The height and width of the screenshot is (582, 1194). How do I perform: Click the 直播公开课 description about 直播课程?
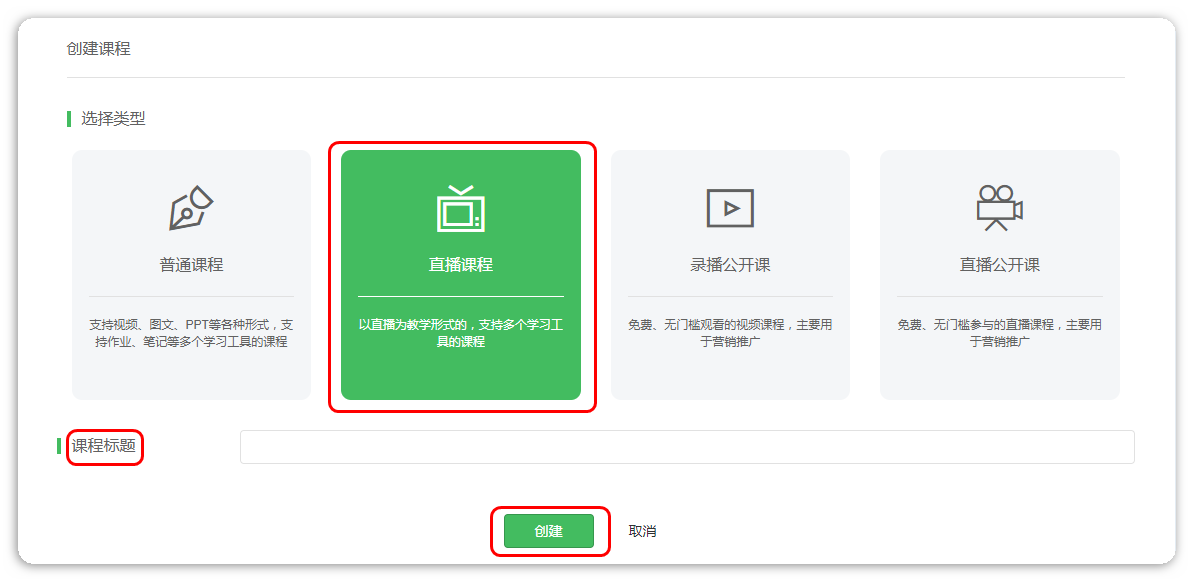(x=999, y=333)
